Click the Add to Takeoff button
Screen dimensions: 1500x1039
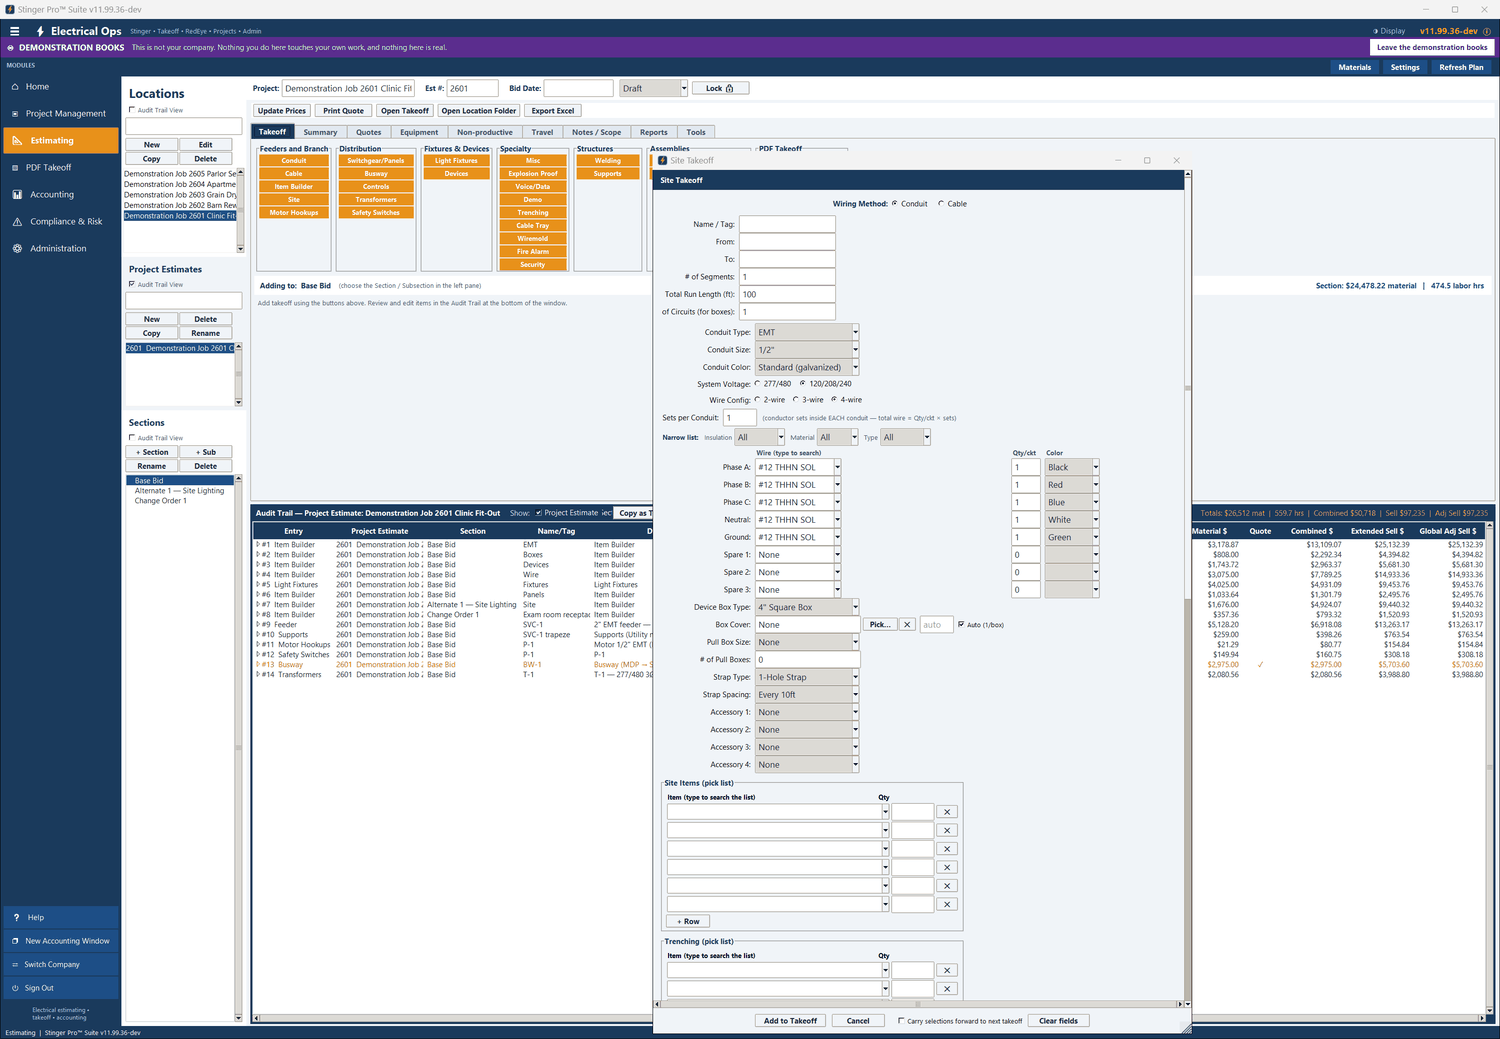pos(790,1021)
